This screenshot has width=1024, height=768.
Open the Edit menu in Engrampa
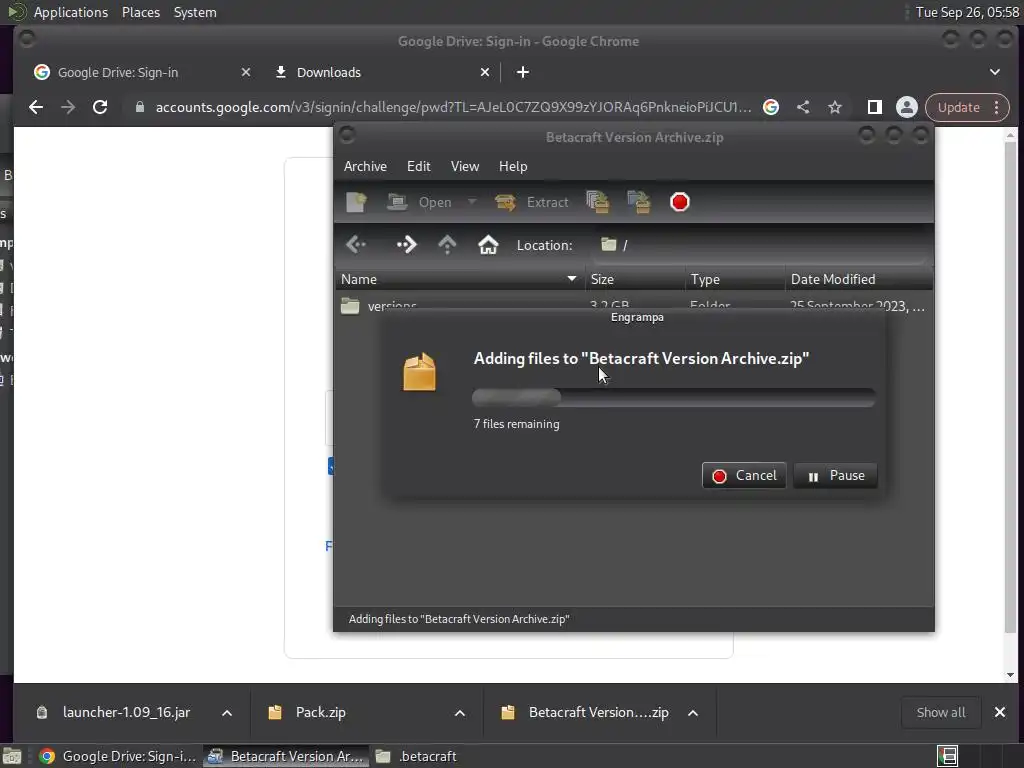pyautogui.click(x=419, y=167)
